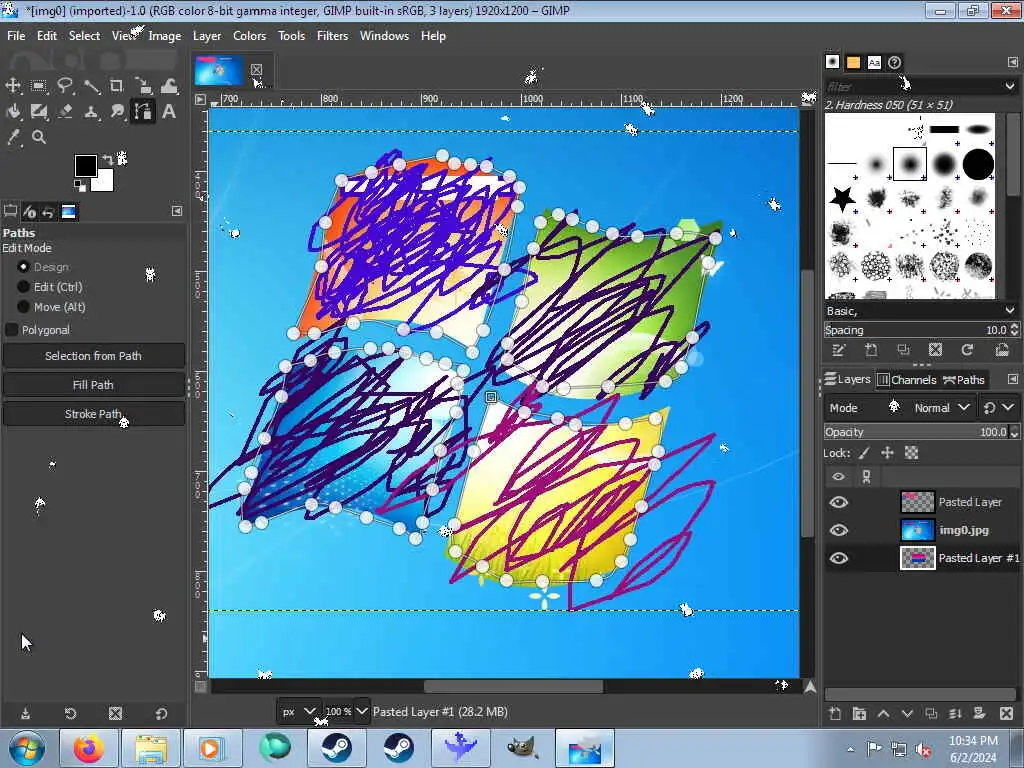The width and height of the screenshot is (1024, 768).
Task: Select the Eraser tool
Action: 65,112
